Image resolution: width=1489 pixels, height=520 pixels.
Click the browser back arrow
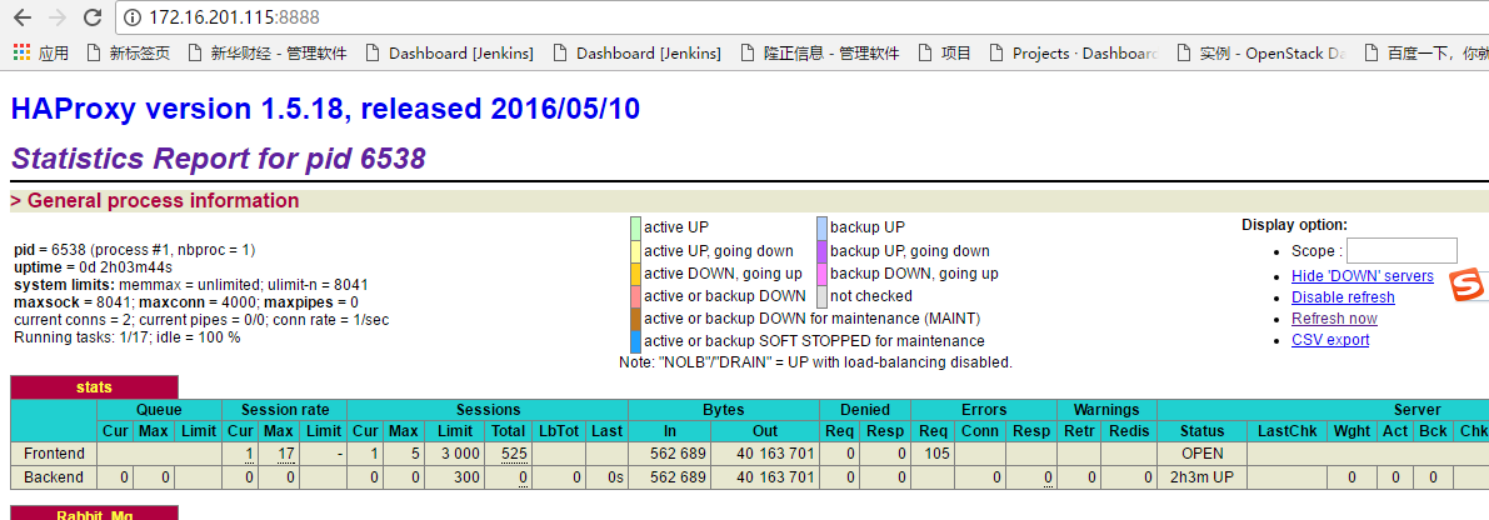pos(22,17)
